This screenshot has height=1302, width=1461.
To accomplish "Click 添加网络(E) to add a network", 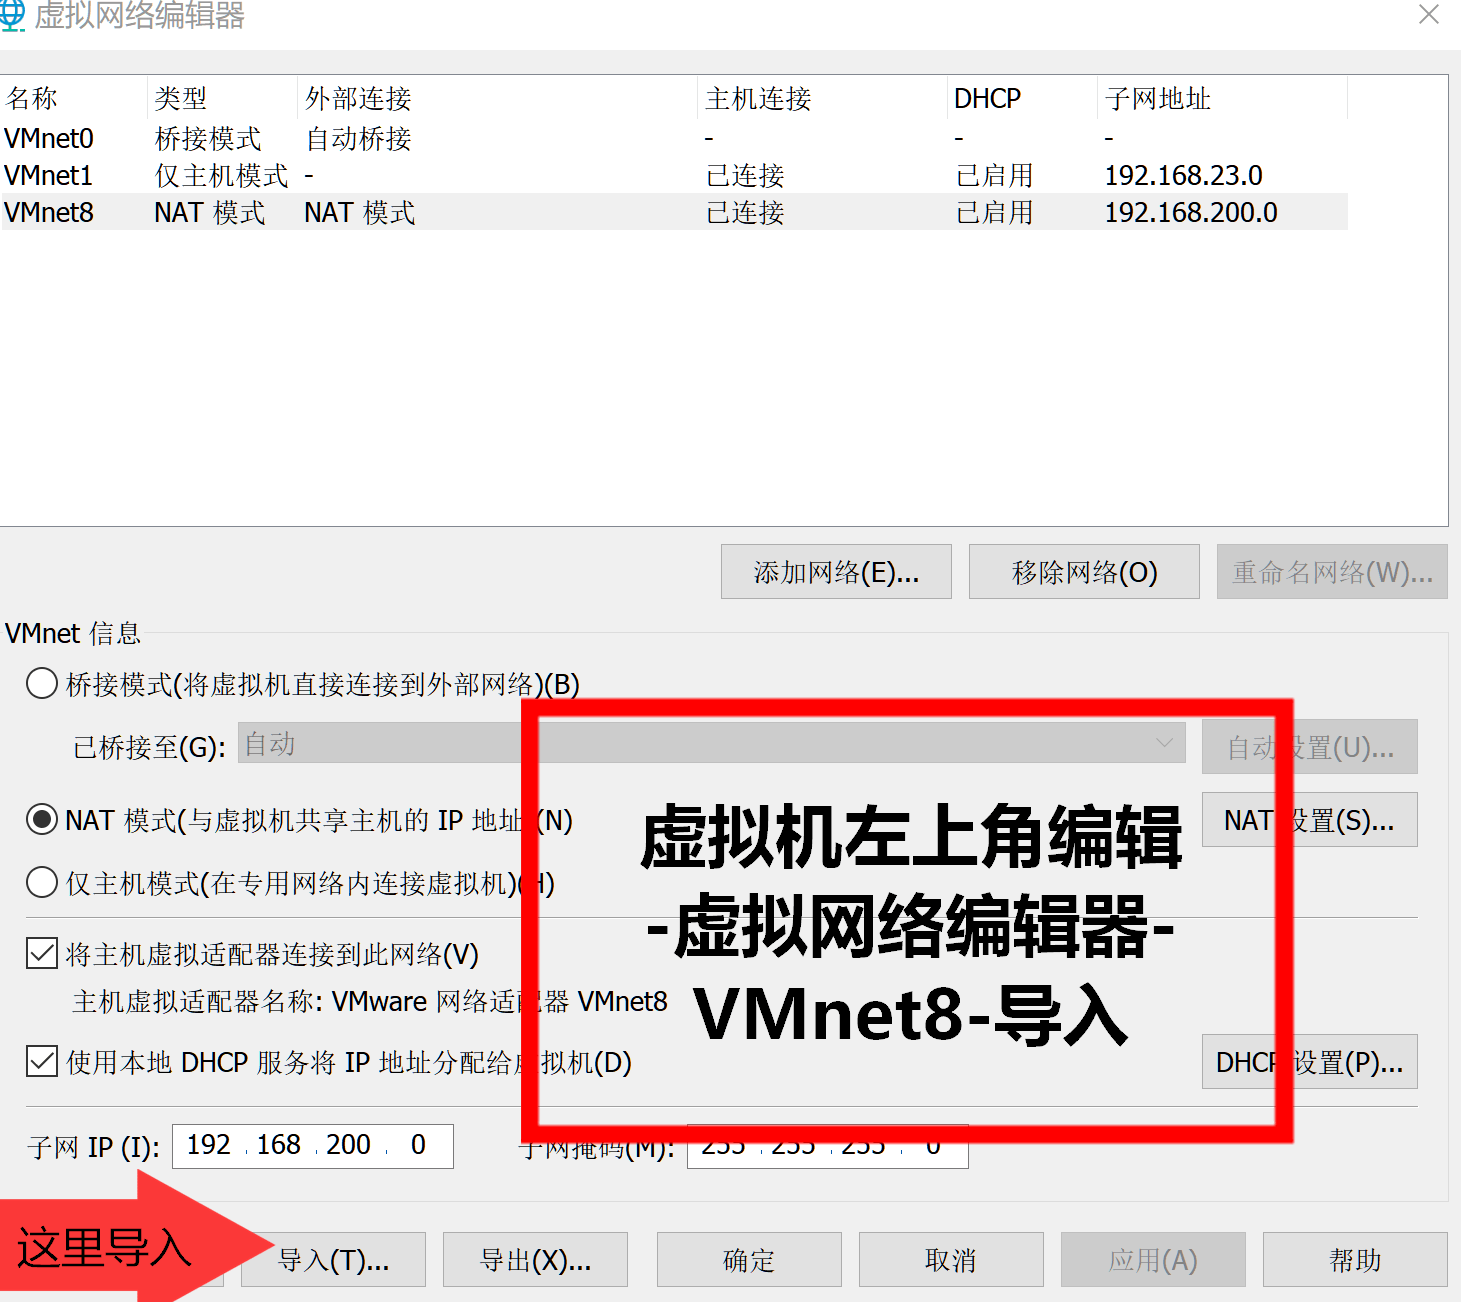I will coord(836,571).
